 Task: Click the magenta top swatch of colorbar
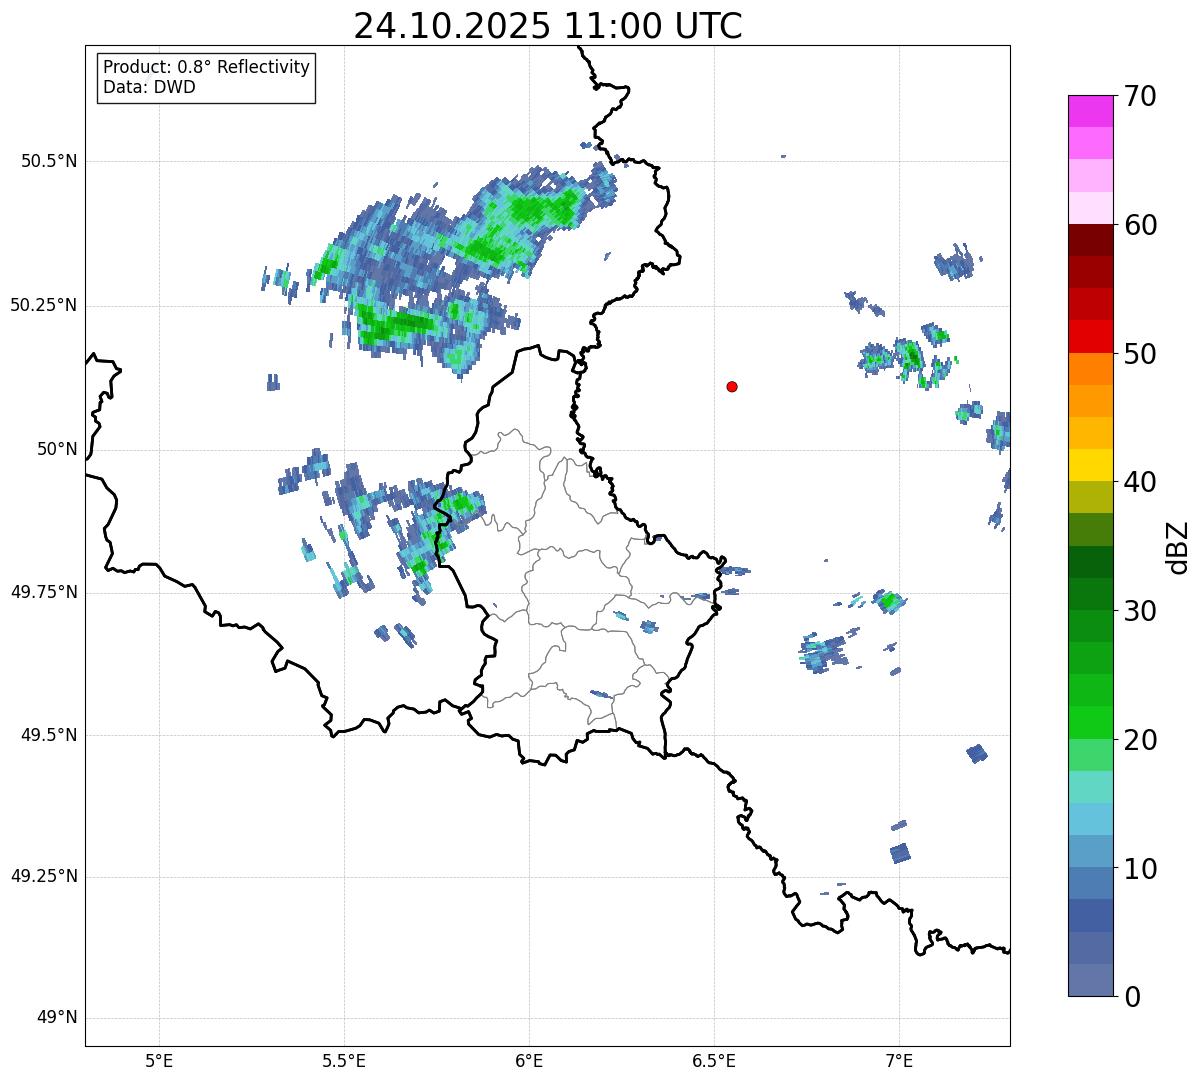[x=1090, y=111]
